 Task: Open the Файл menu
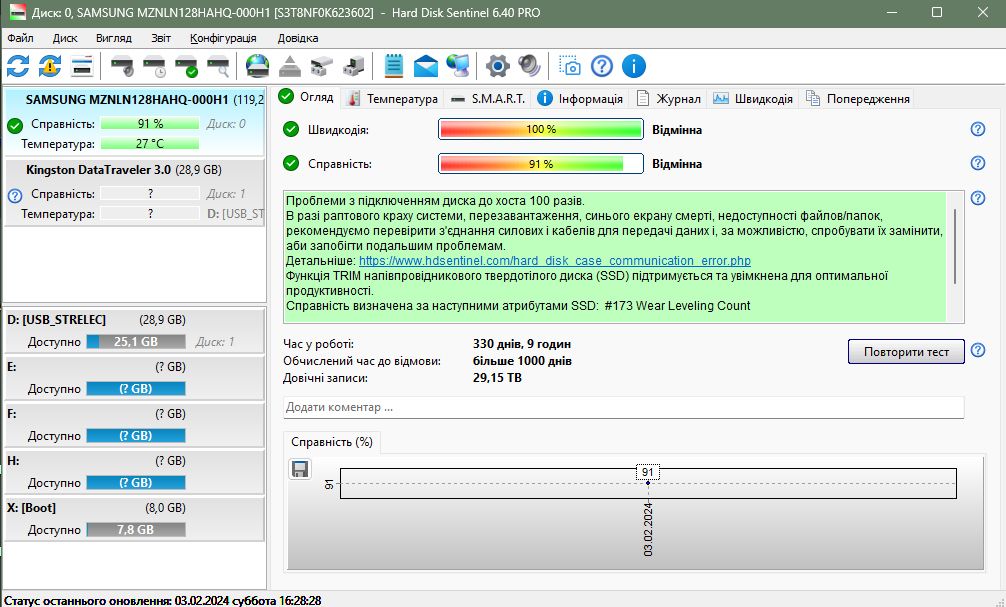click(21, 38)
